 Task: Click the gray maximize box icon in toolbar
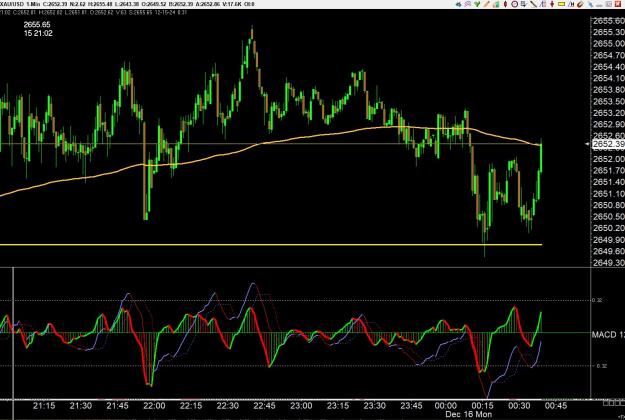point(608,4)
